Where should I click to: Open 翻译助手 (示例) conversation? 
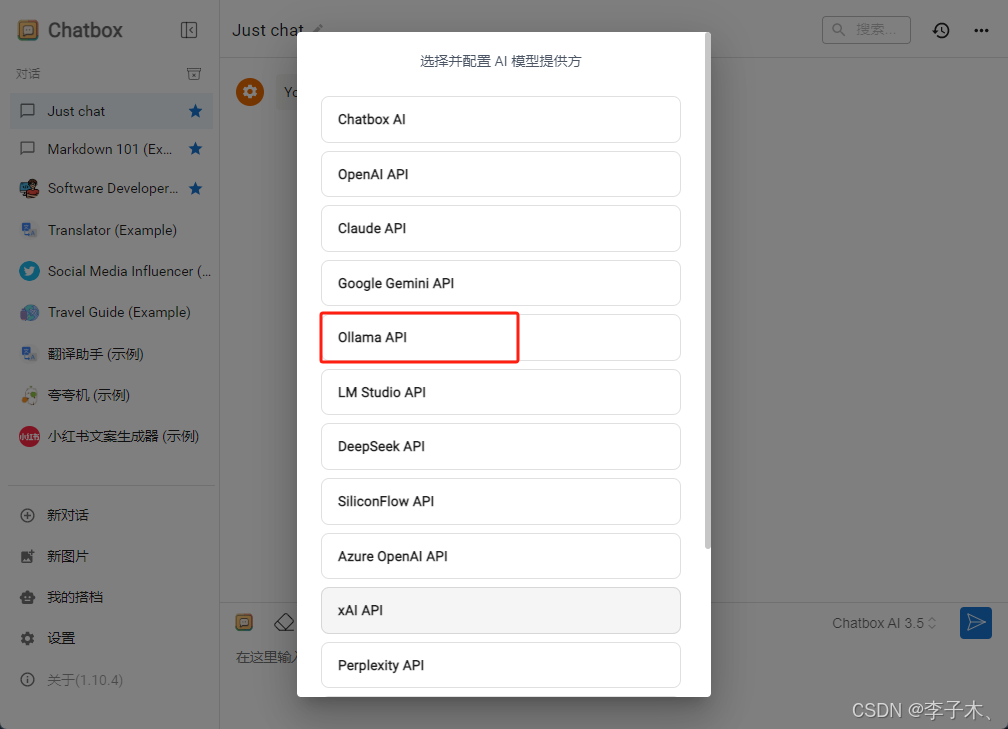[112, 354]
